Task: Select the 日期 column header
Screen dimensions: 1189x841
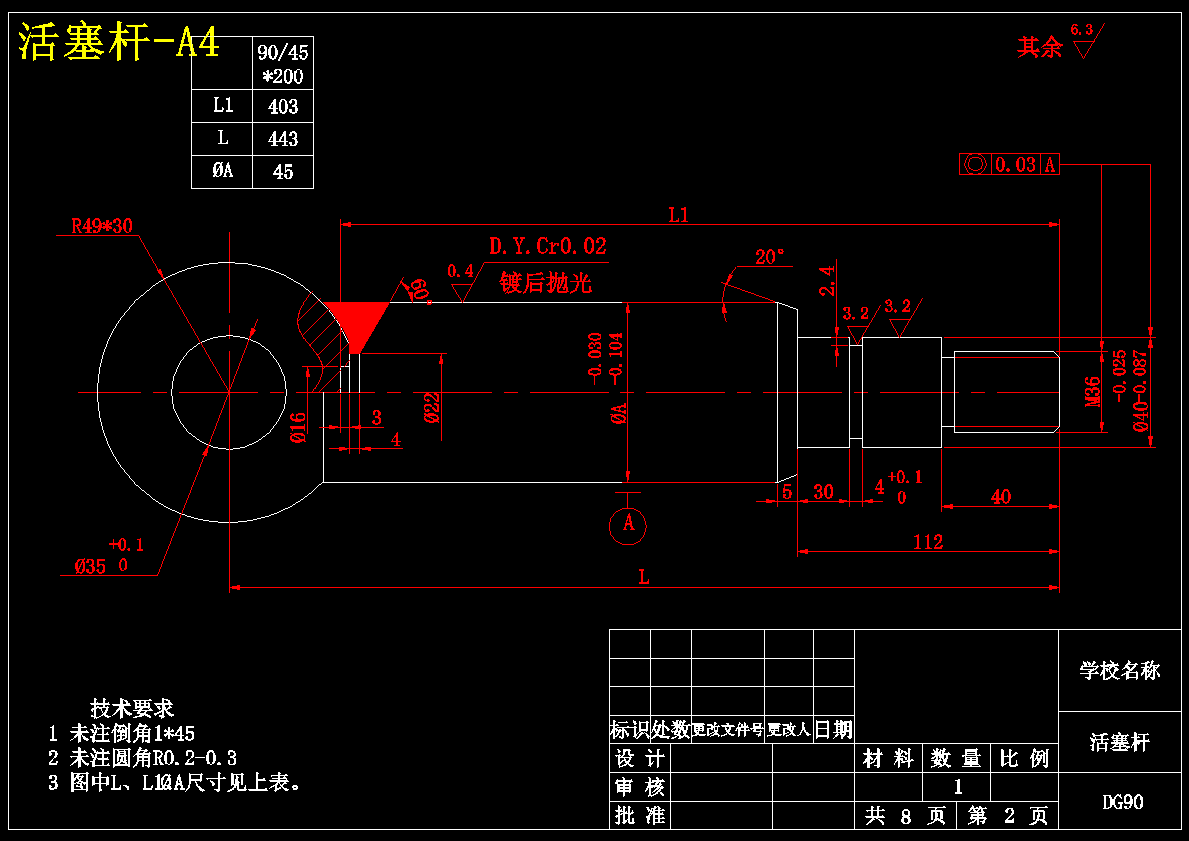Action: tap(833, 730)
